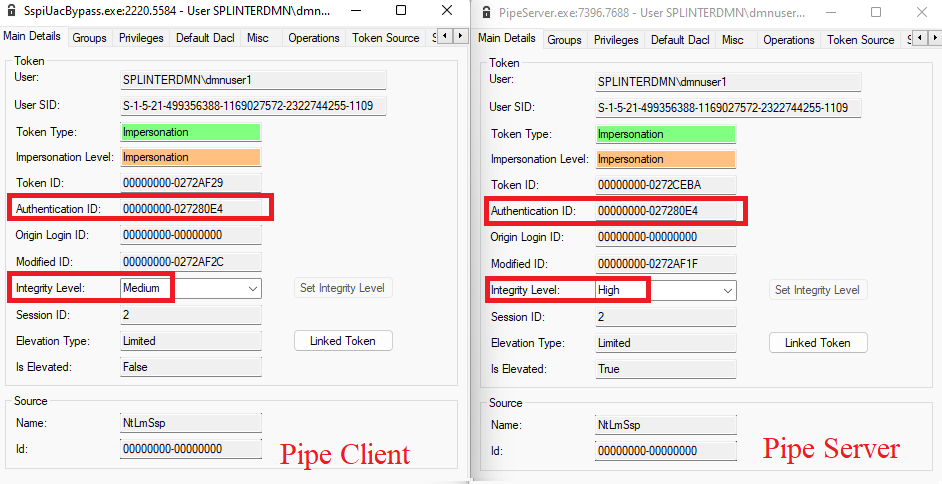Select Token Source tab in PipeServer window
942x484 pixels.
pos(860,40)
